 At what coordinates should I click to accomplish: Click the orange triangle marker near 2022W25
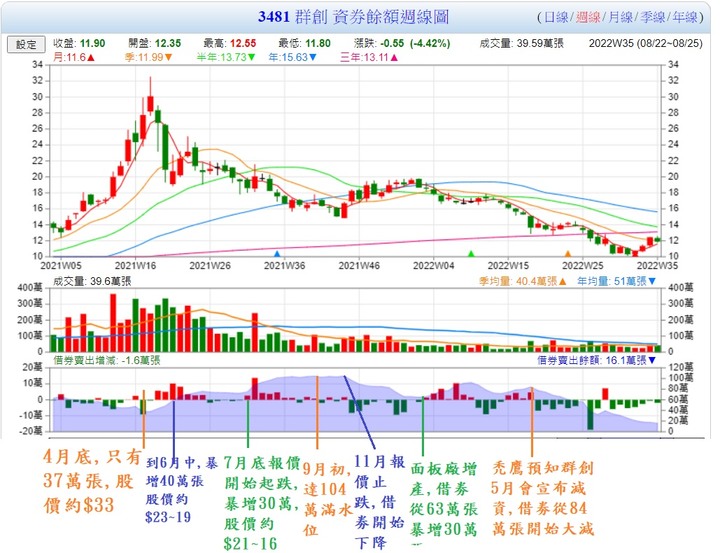pos(568,254)
